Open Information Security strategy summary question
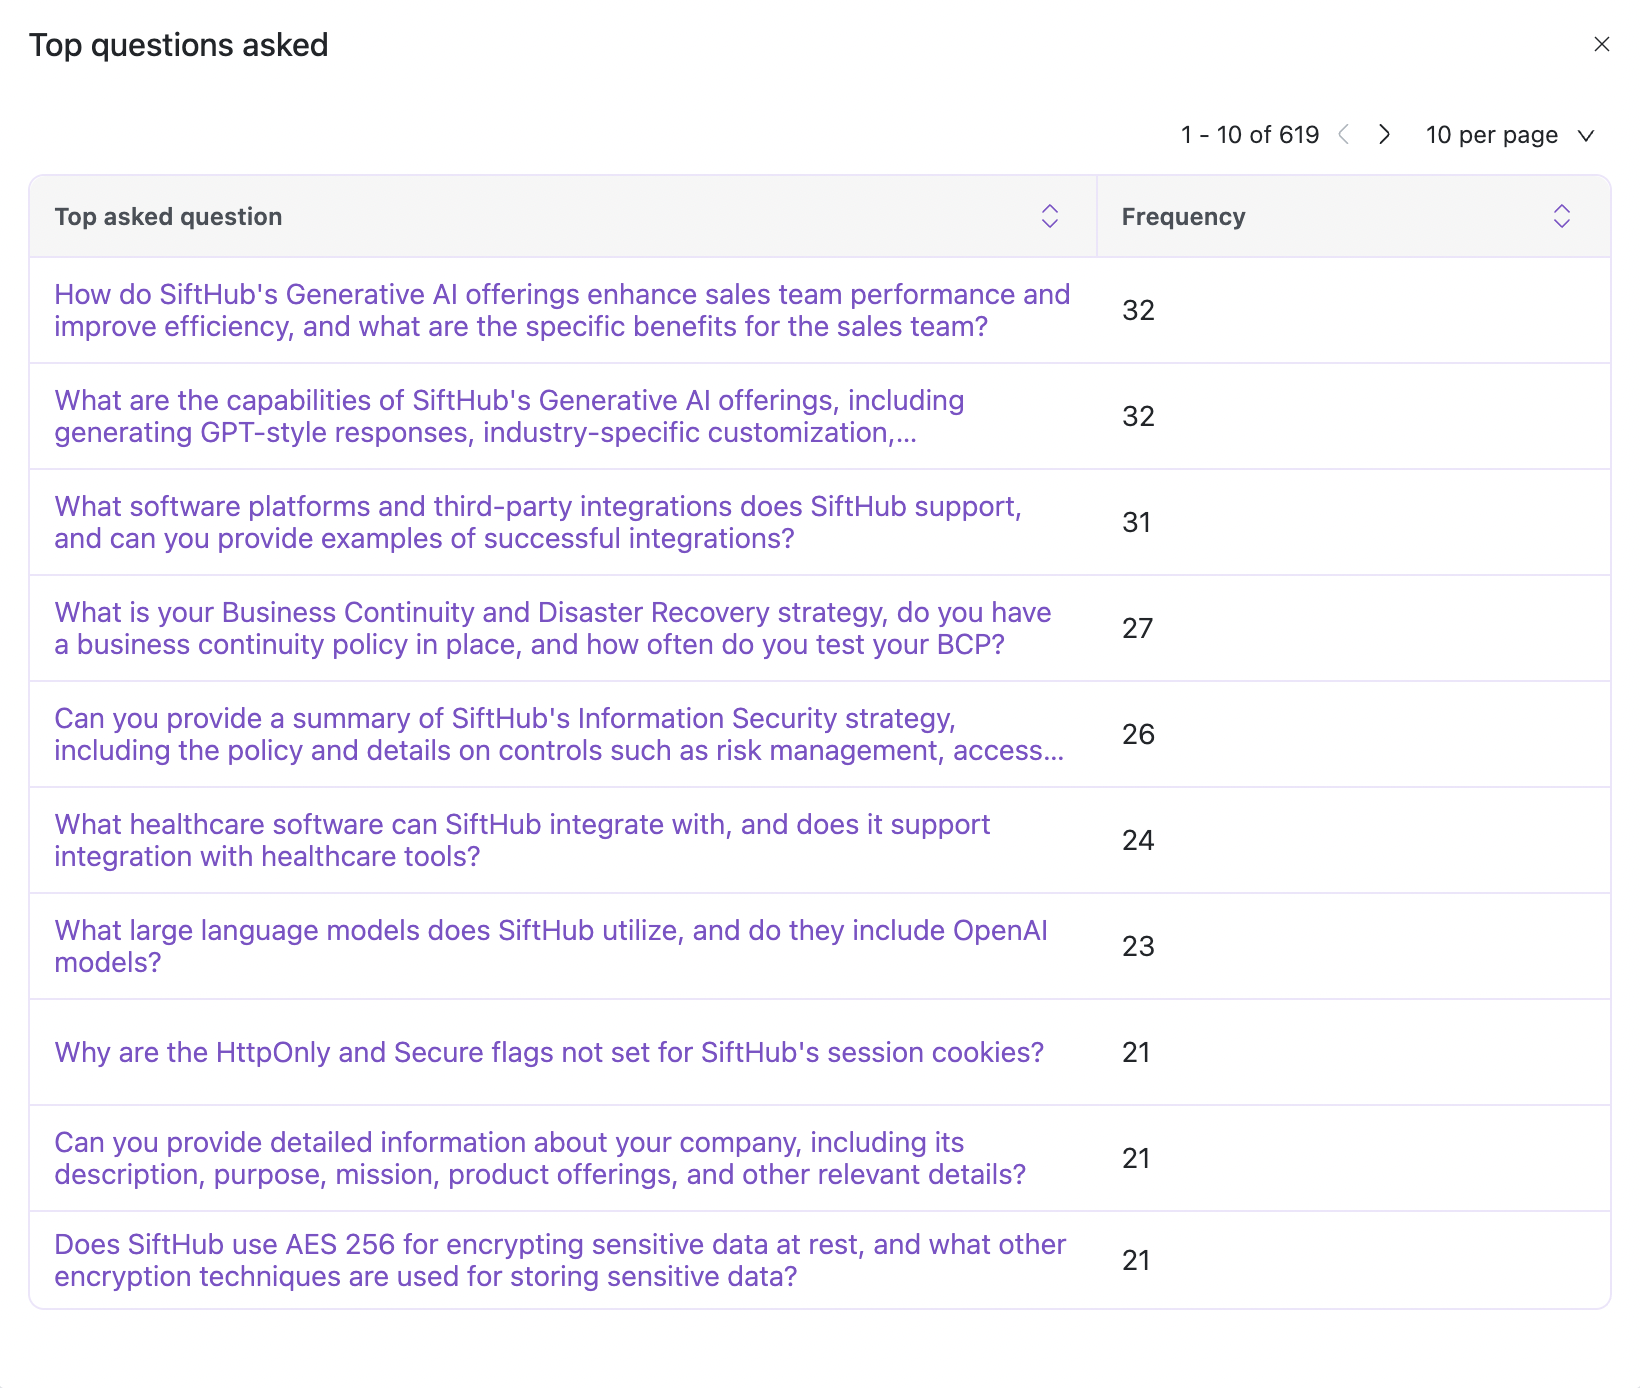 558,734
